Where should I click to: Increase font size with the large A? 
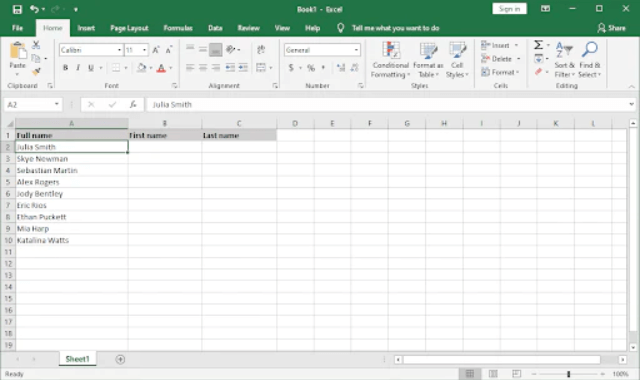pos(156,50)
